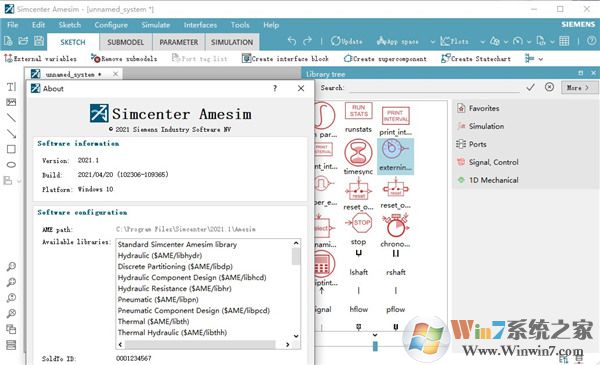600x365 pixels.
Task: Expand the Plots dropdown arrow
Action: [482, 41]
